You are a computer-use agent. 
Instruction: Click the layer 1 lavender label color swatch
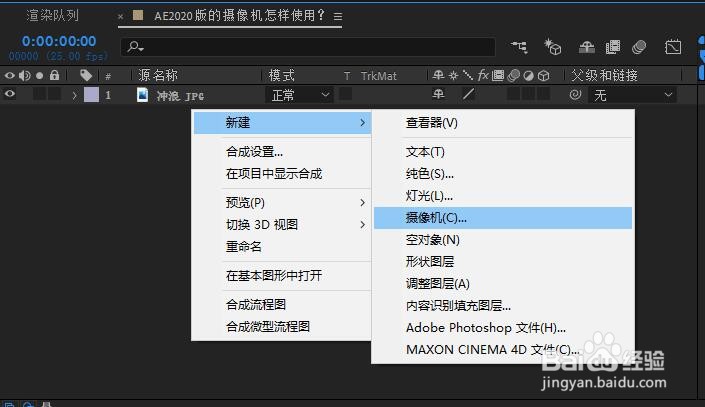tap(92, 95)
